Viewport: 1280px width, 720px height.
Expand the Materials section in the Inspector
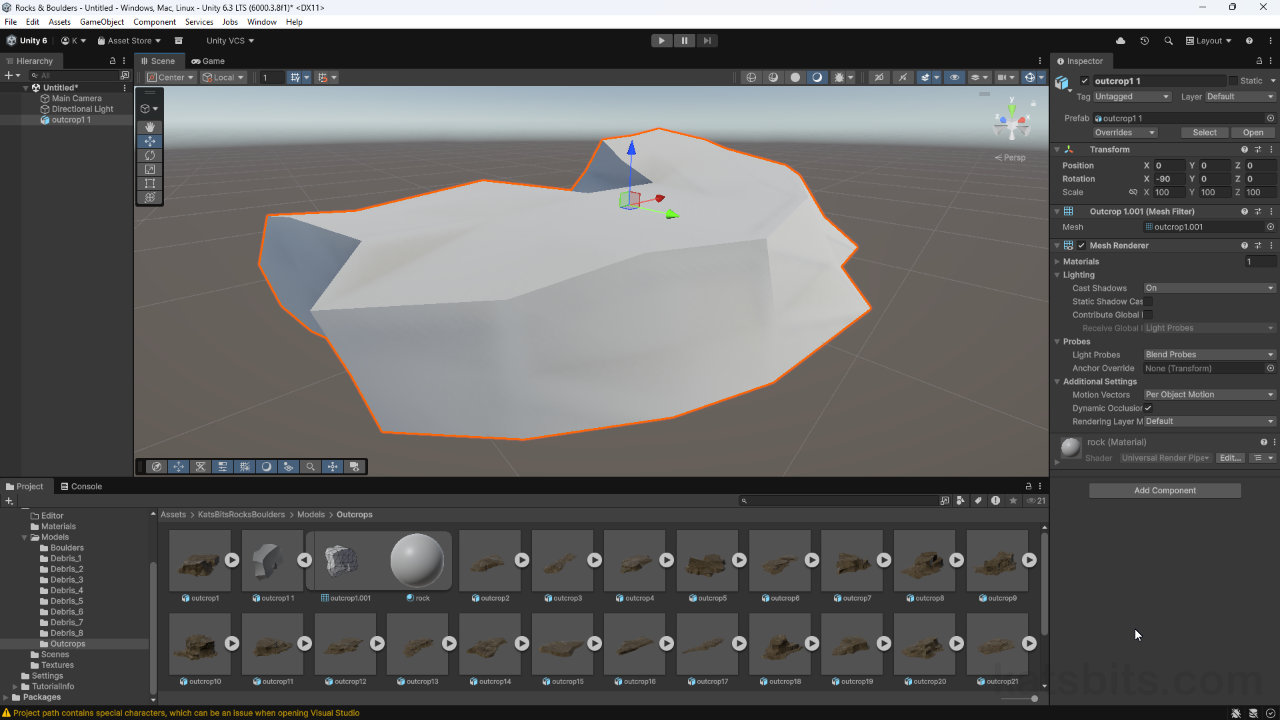tap(1058, 261)
